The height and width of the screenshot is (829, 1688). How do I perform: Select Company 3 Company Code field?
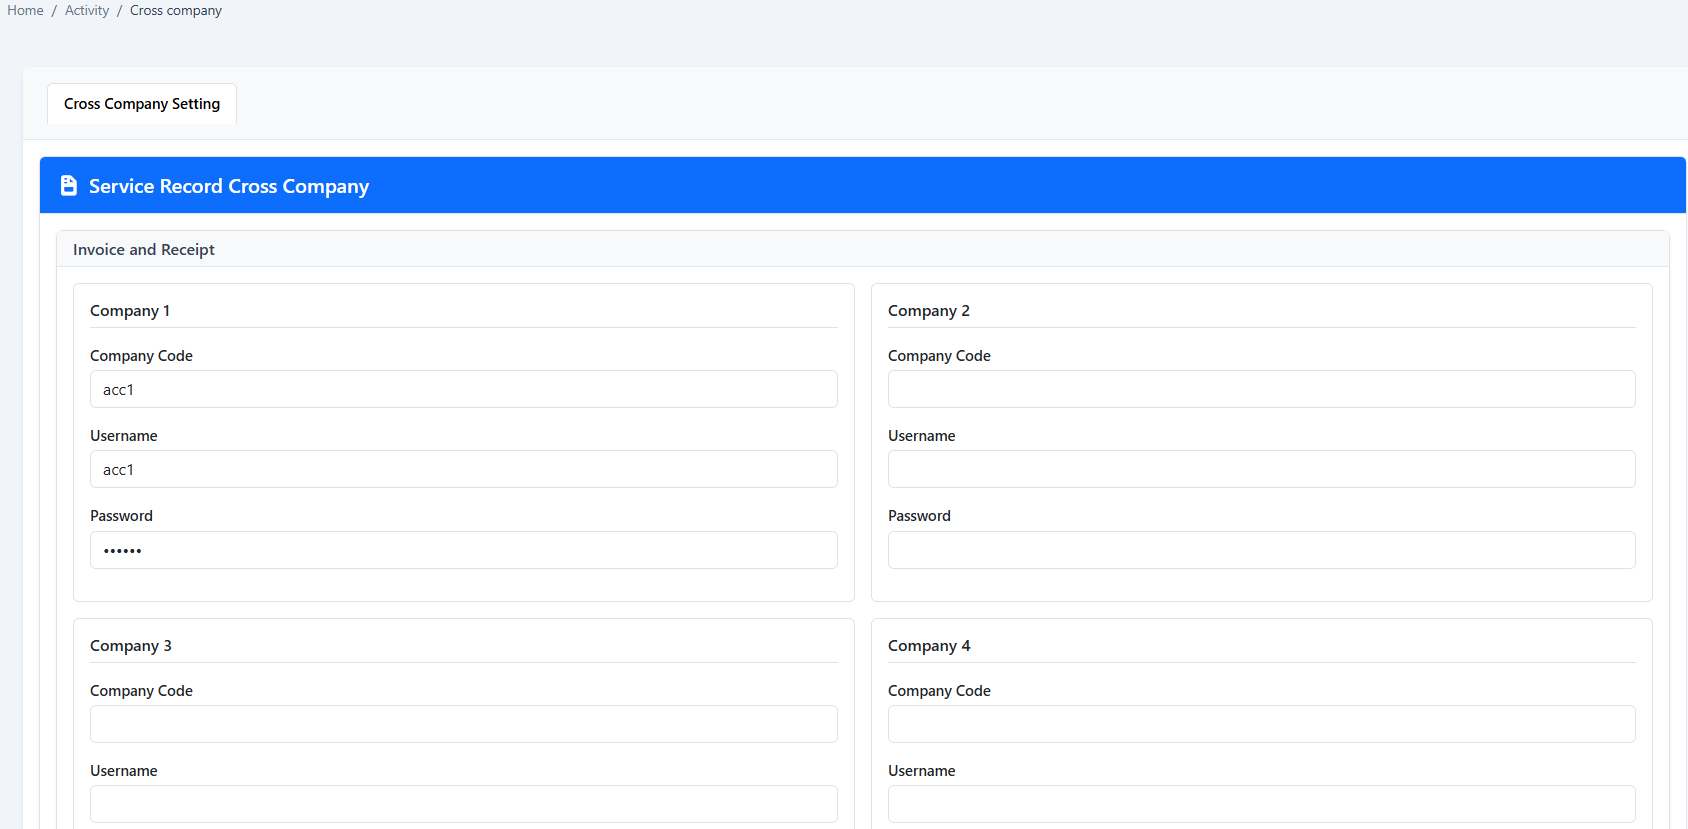click(464, 724)
